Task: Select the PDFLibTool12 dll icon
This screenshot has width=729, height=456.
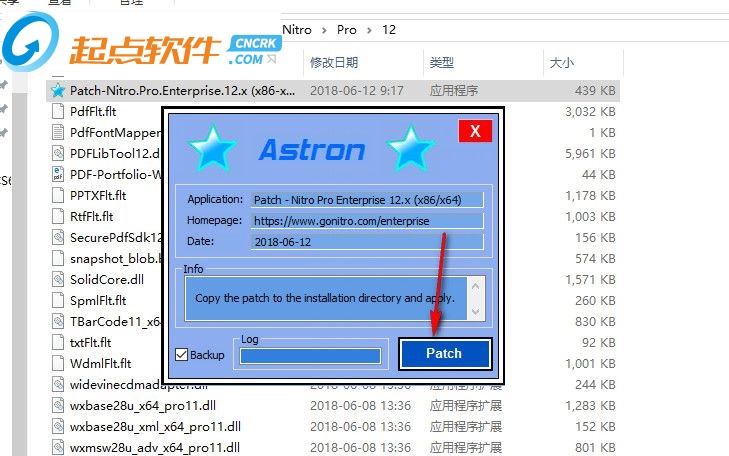Action: click(58, 153)
